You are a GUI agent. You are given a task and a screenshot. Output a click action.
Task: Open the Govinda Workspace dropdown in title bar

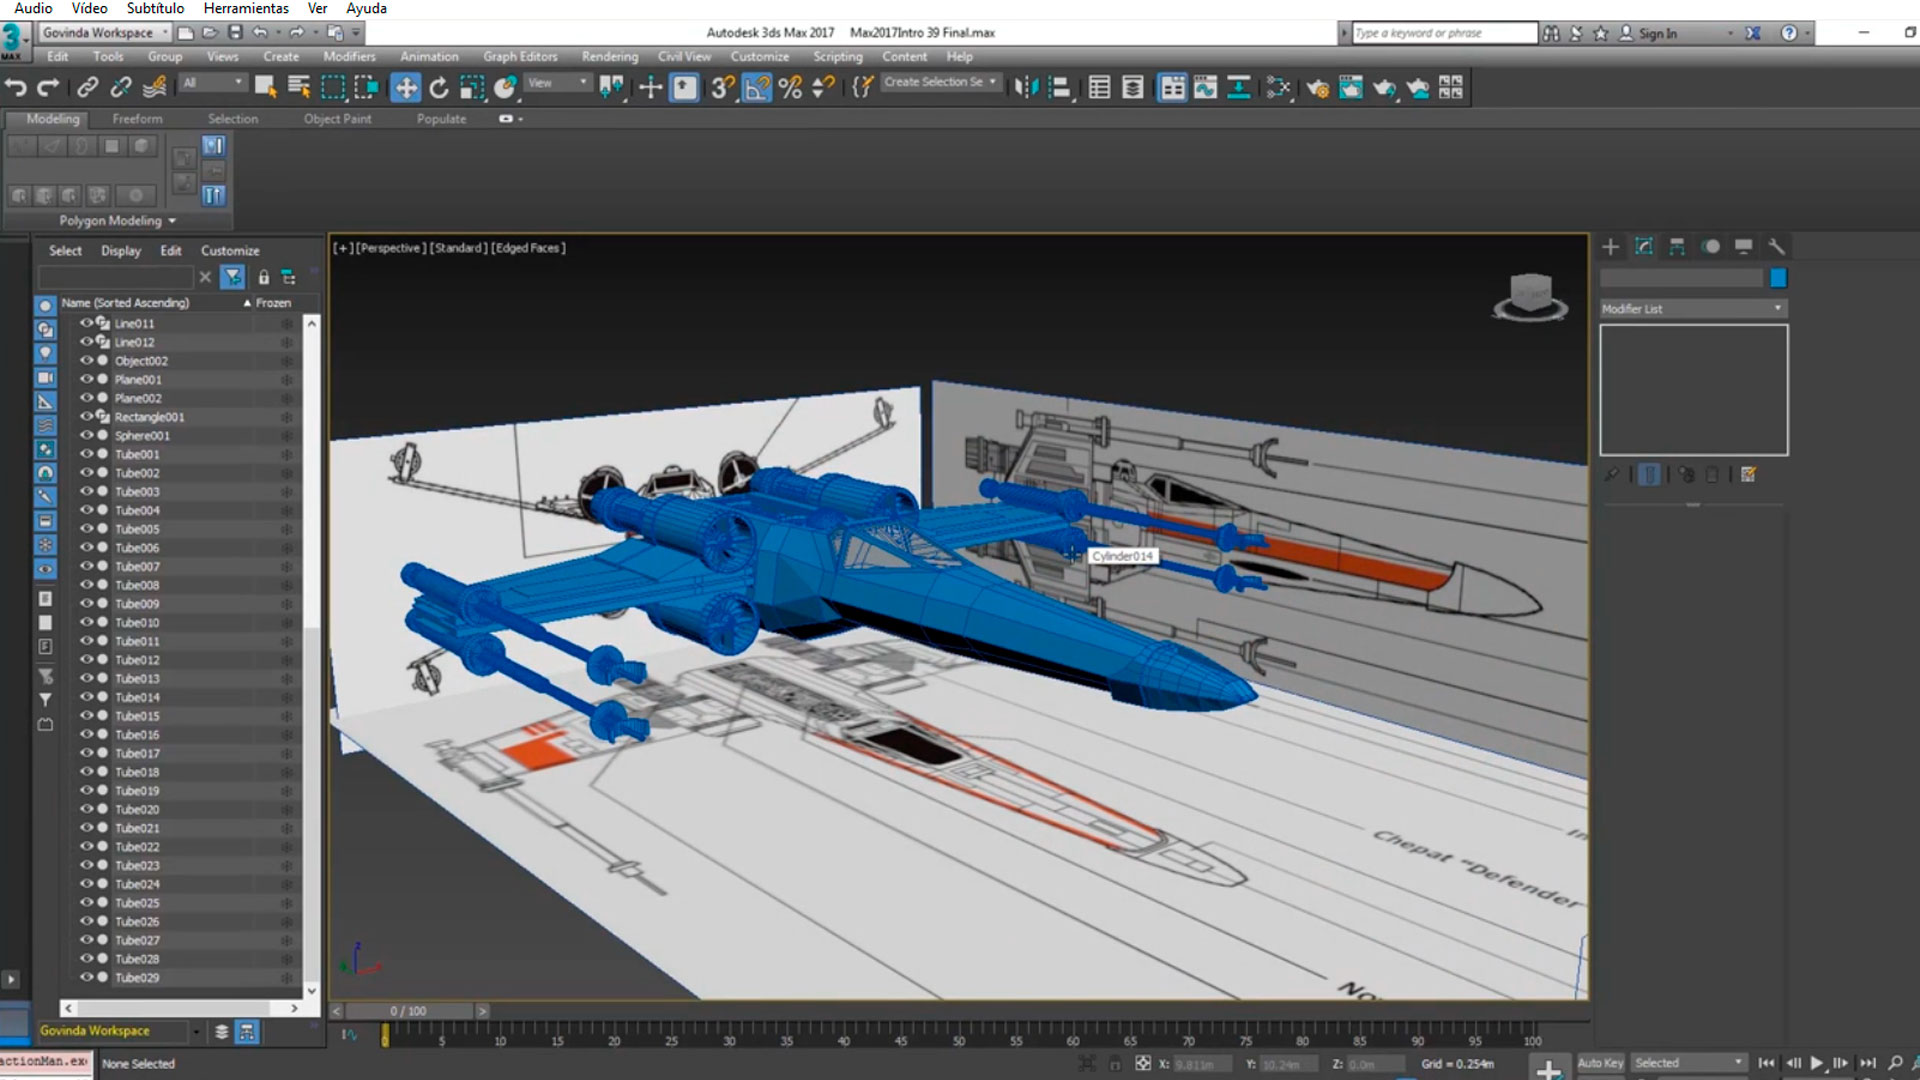click(105, 33)
